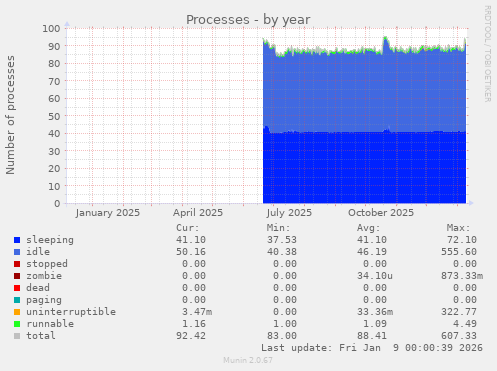
Task: Click the 'Munin 2.0.67' footer text
Action: click(x=248, y=360)
